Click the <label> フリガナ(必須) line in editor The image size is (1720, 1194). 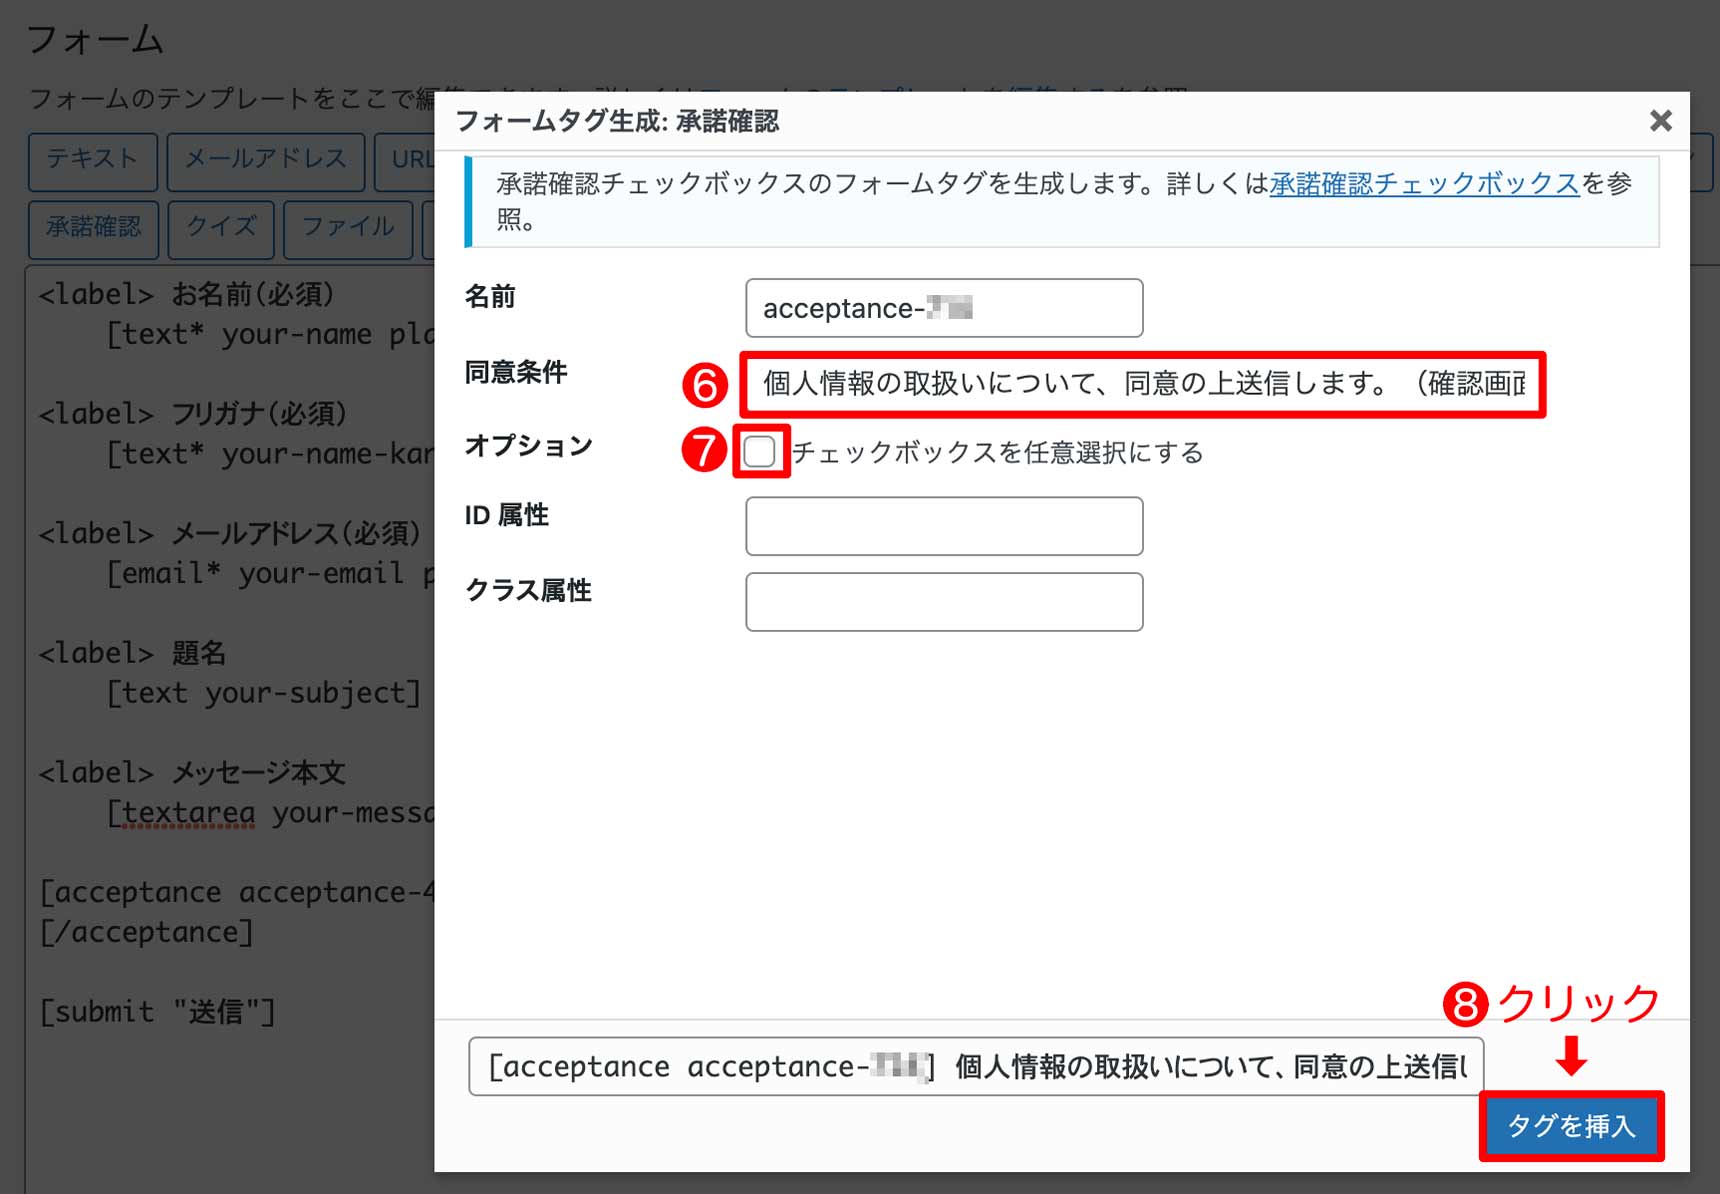[193, 414]
